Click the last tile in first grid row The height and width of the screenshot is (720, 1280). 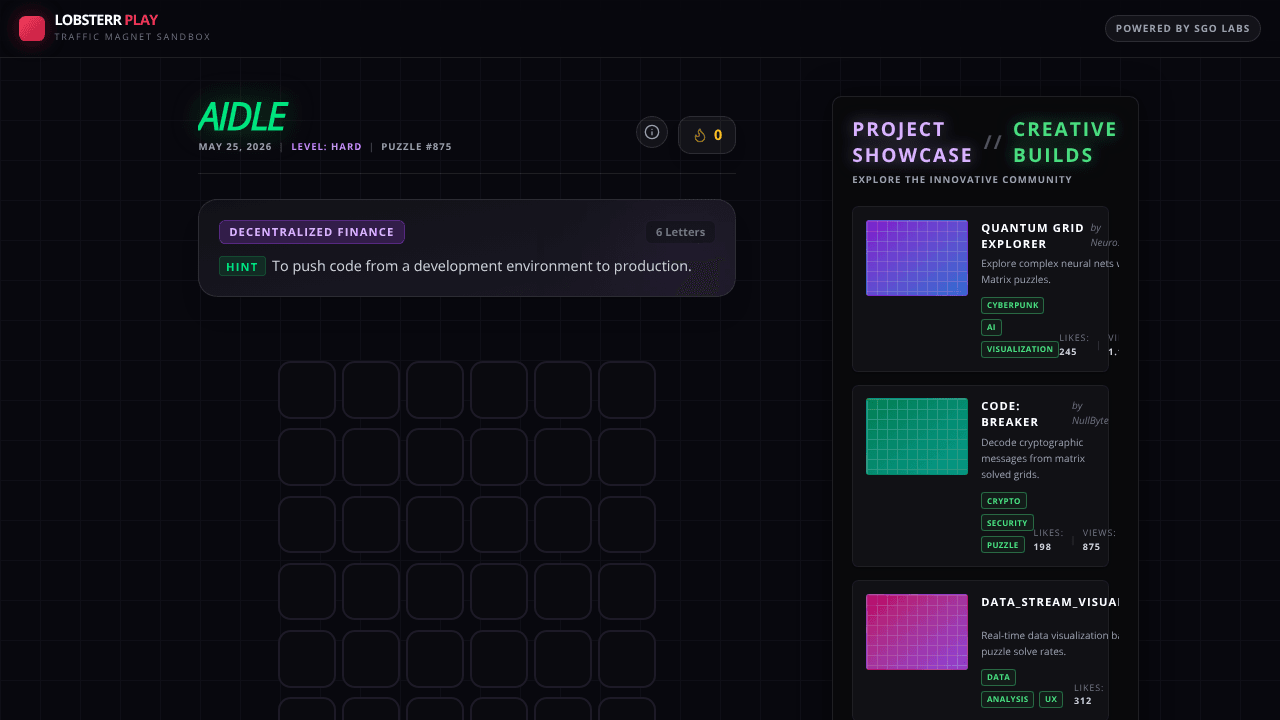[x=627, y=390]
